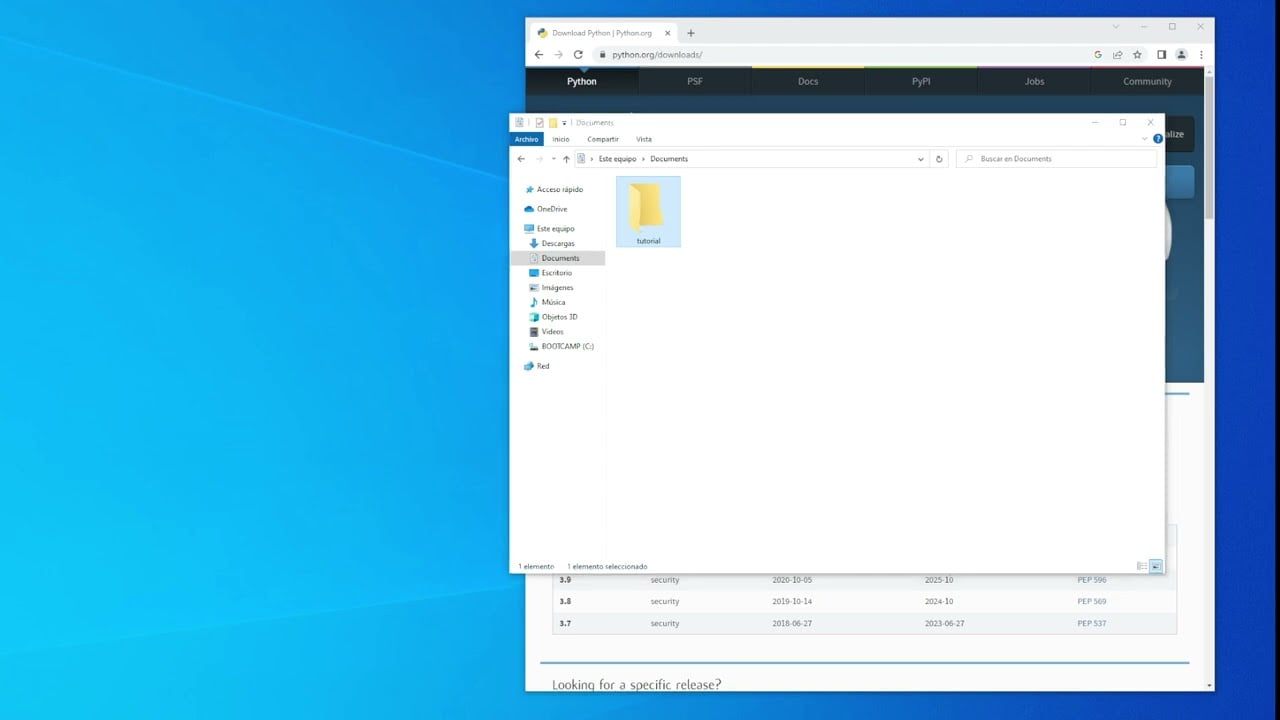
Task: Open the PEP 537 release schedule link
Action: pyautogui.click(x=1091, y=623)
